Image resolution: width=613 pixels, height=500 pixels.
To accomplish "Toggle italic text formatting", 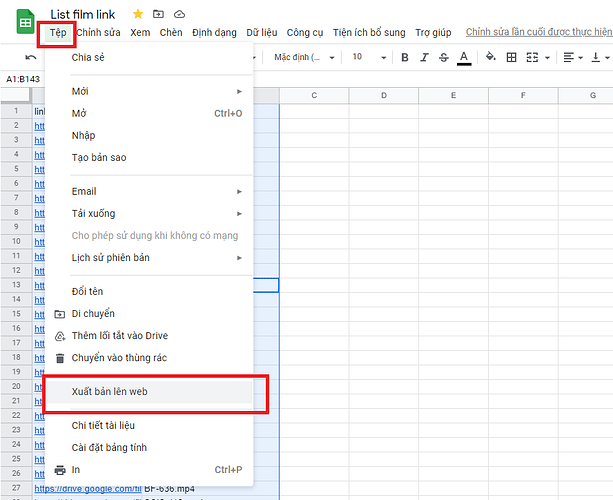I will 424,57.
